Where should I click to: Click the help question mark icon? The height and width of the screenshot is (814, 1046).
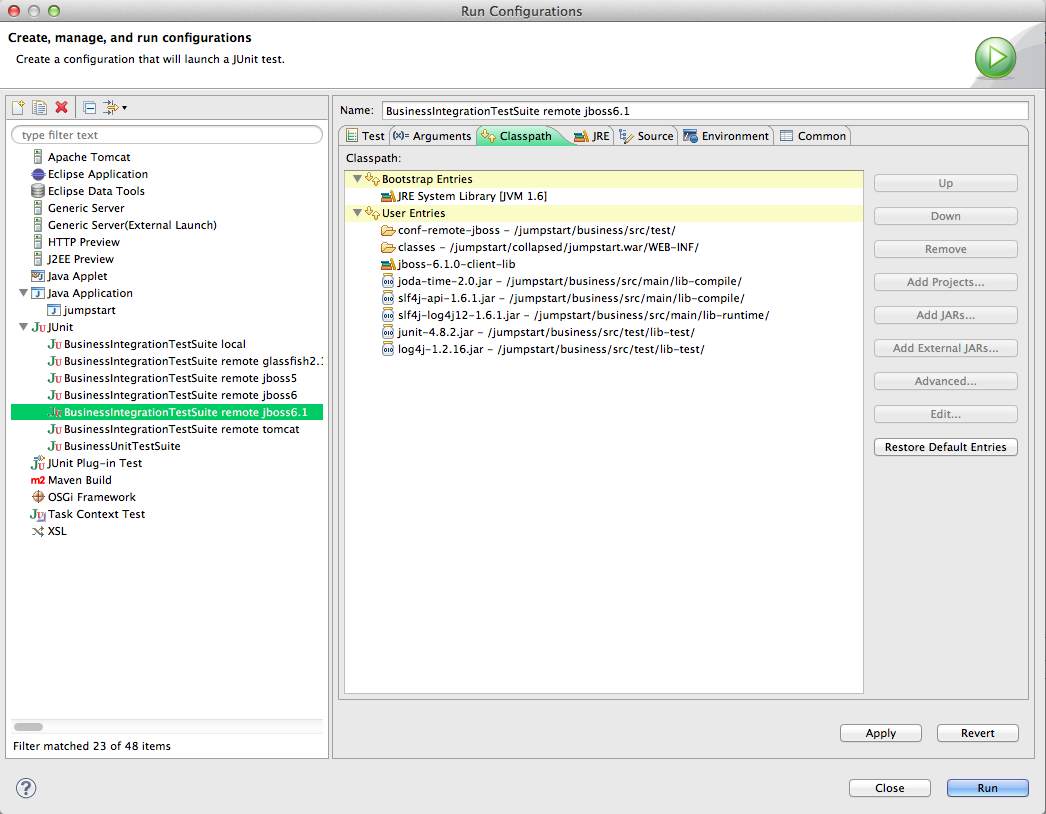tap(26, 788)
